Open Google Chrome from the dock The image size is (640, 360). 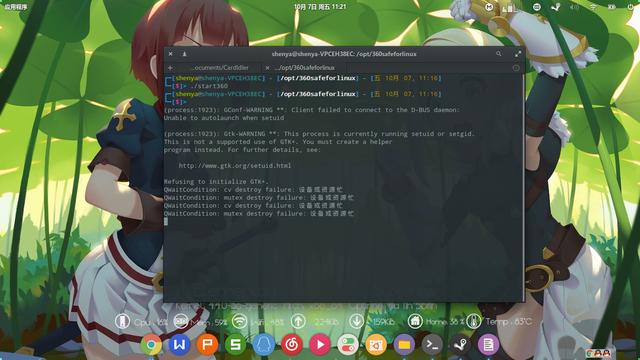(151, 344)
